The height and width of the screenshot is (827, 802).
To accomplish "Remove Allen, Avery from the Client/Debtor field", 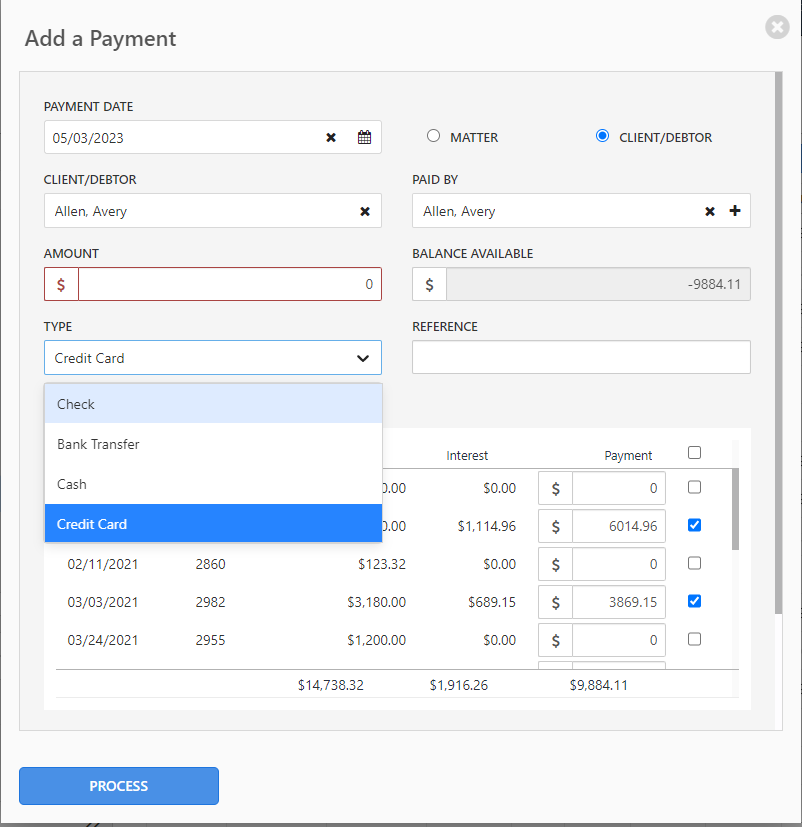I will [364, 211].
